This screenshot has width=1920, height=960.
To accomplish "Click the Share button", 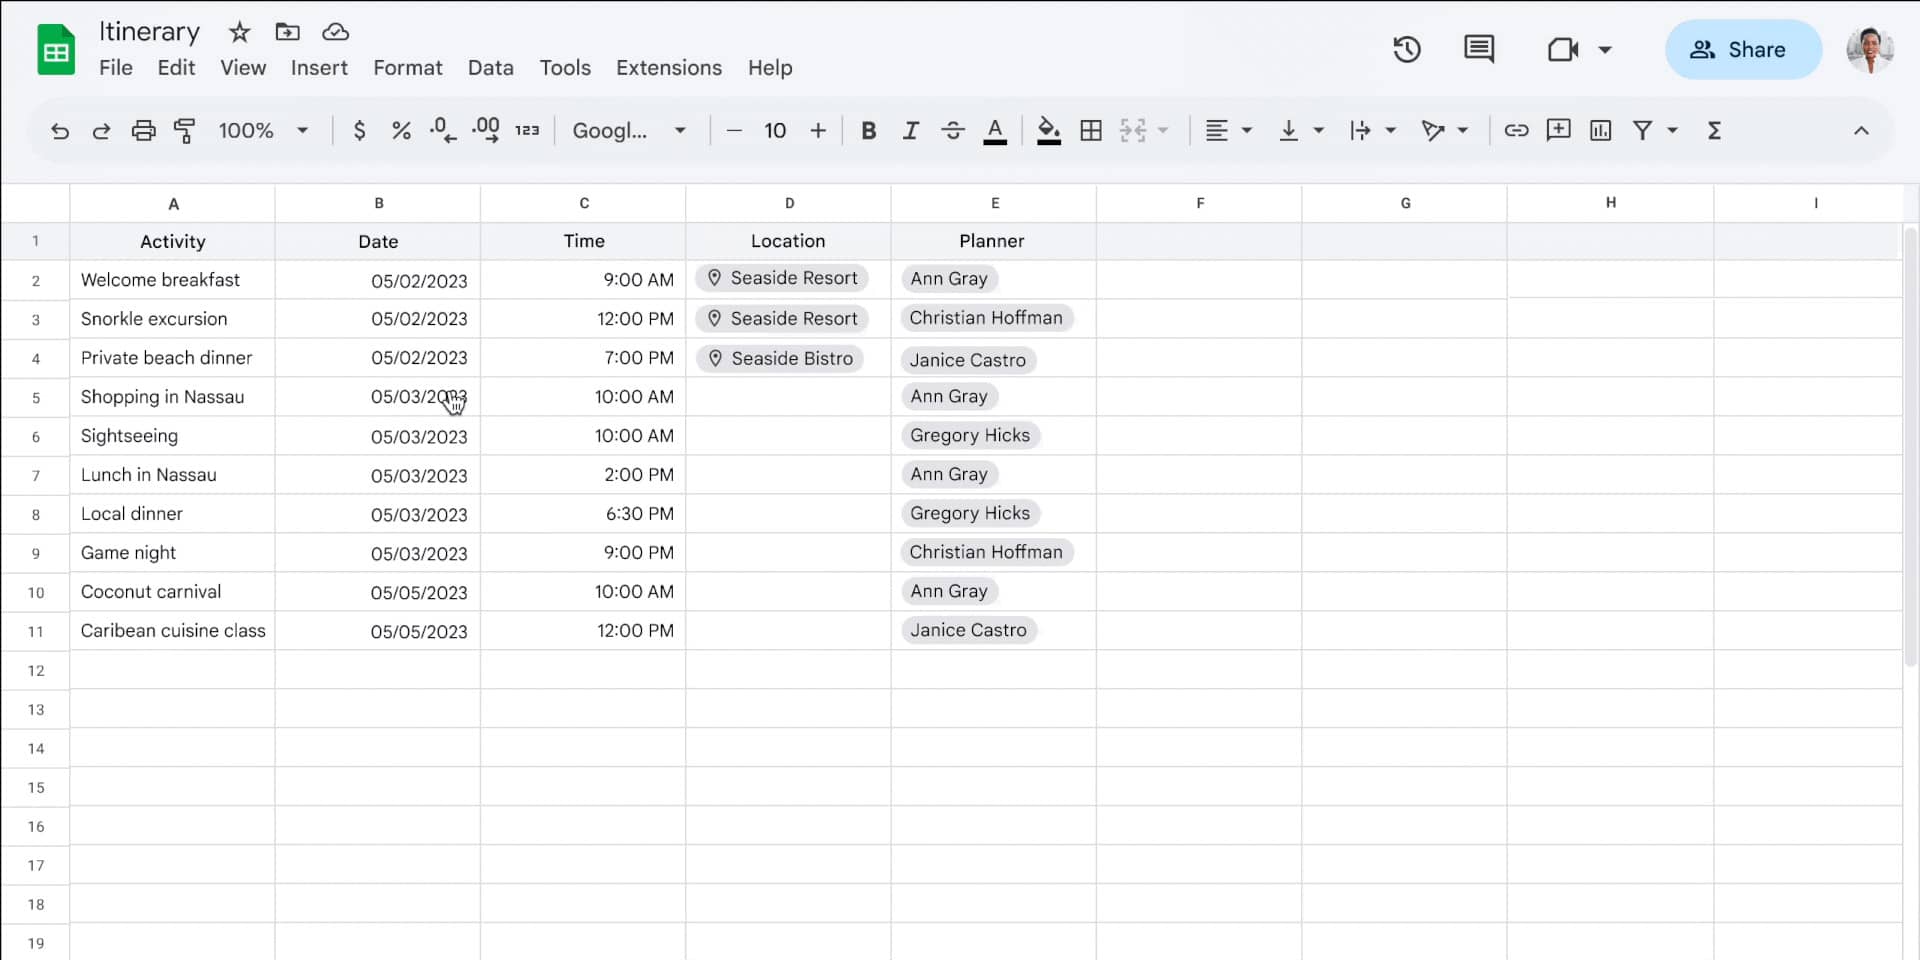I will pyautogui.click(x=1742, y=49).
